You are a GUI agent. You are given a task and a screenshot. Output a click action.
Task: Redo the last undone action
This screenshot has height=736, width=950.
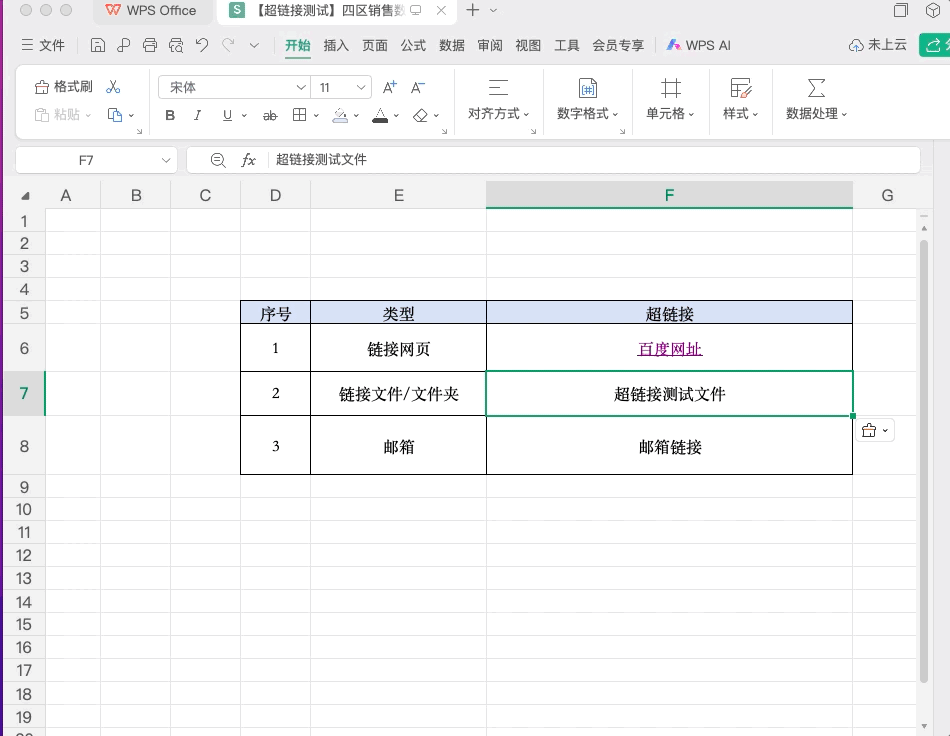click(228, 45)
